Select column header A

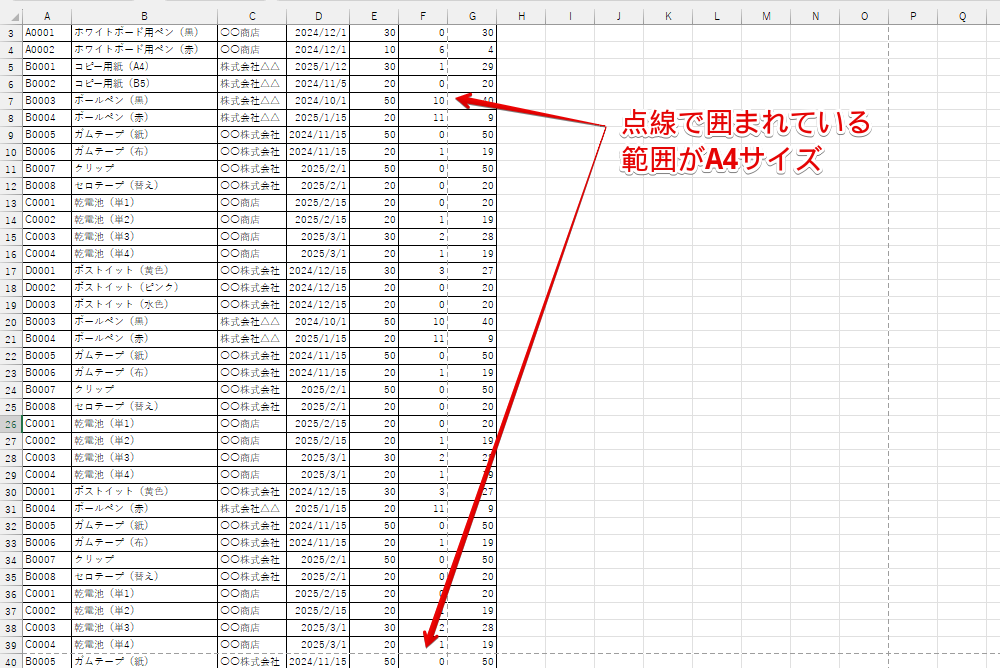point(47,16)
